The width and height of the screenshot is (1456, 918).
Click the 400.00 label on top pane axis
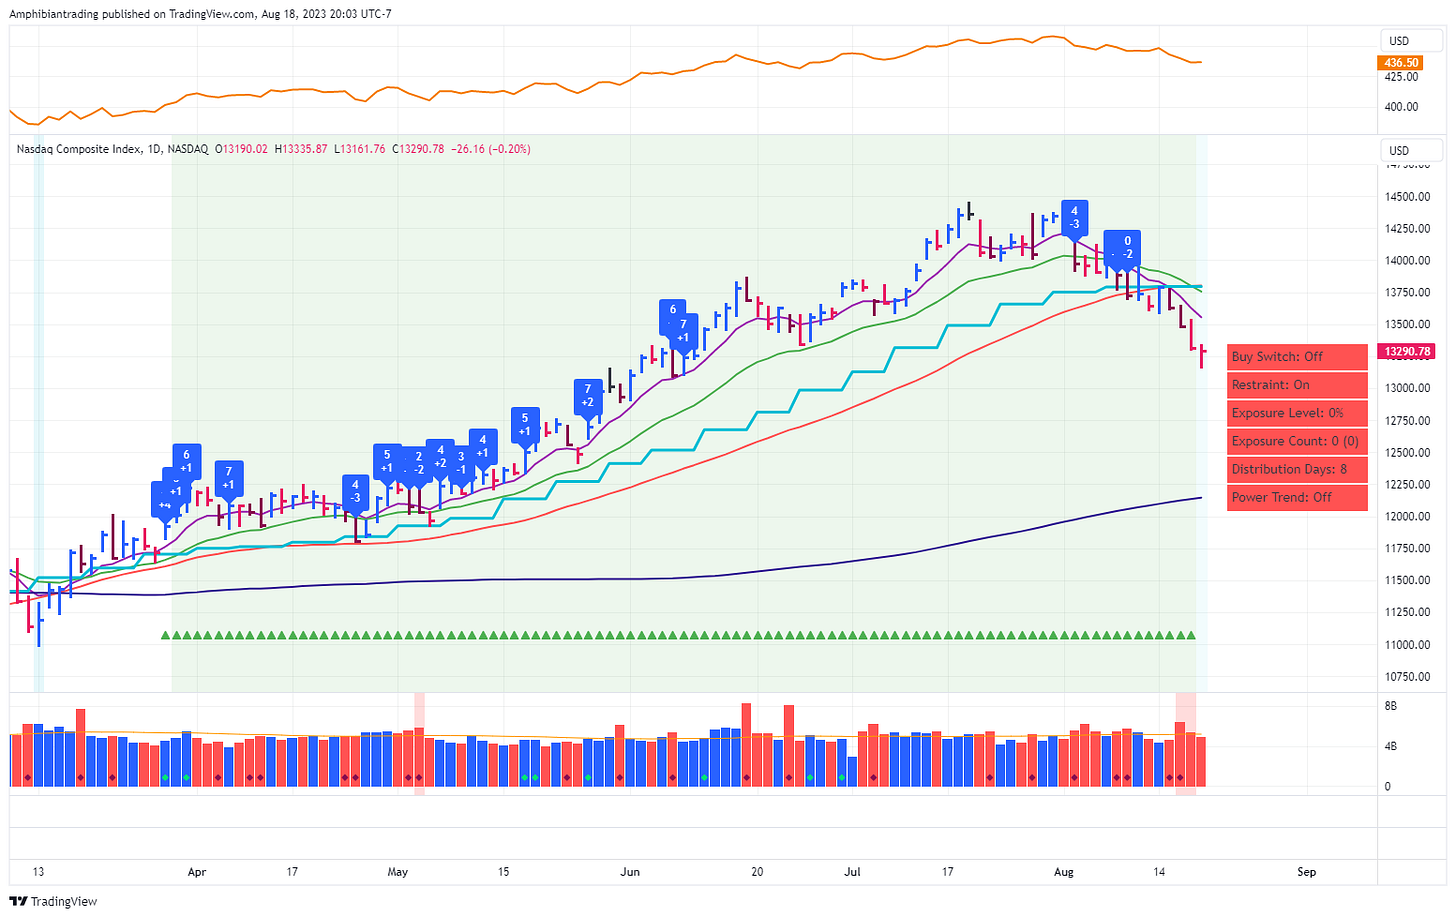(1401, 107)
